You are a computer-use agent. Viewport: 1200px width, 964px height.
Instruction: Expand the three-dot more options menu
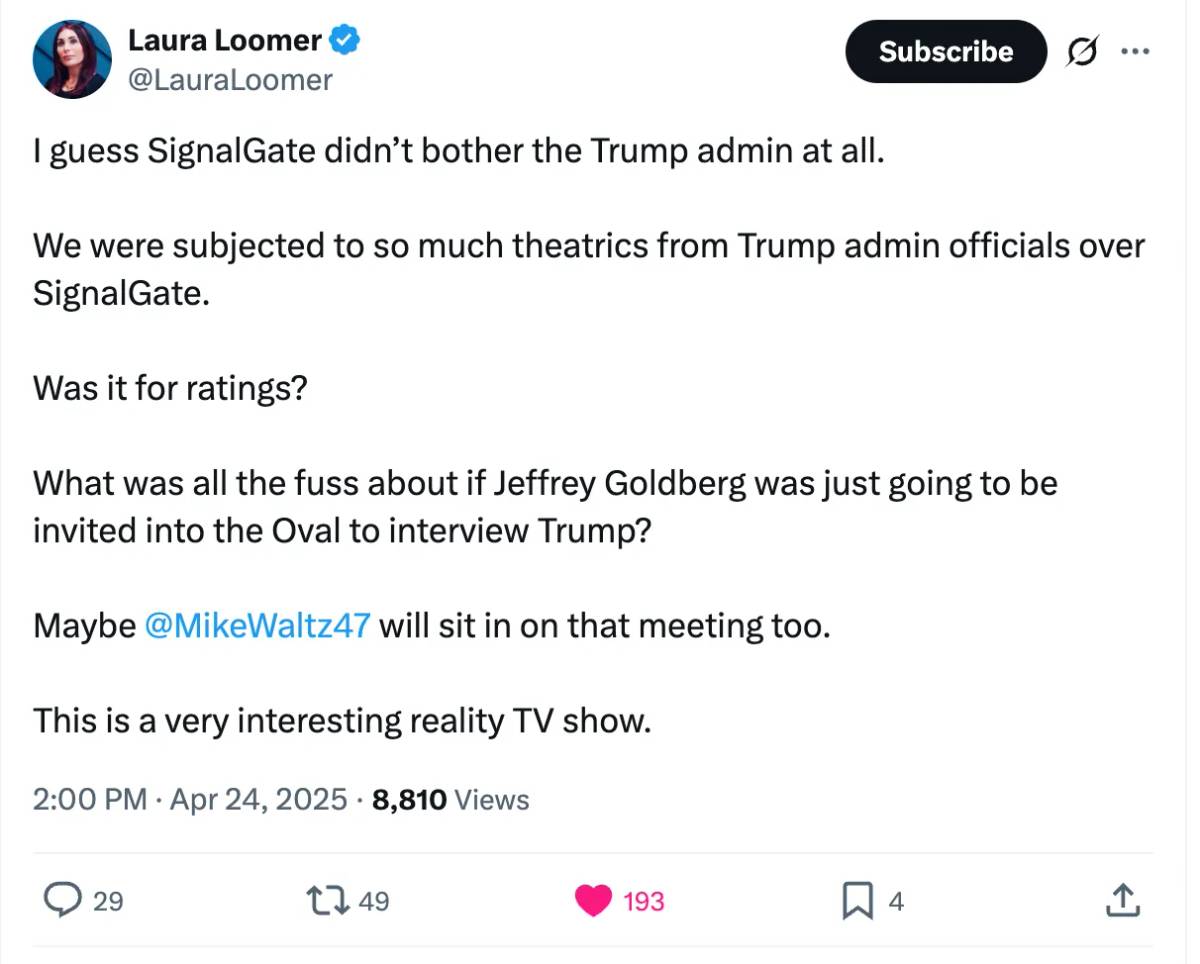[x=1135, y=52]
